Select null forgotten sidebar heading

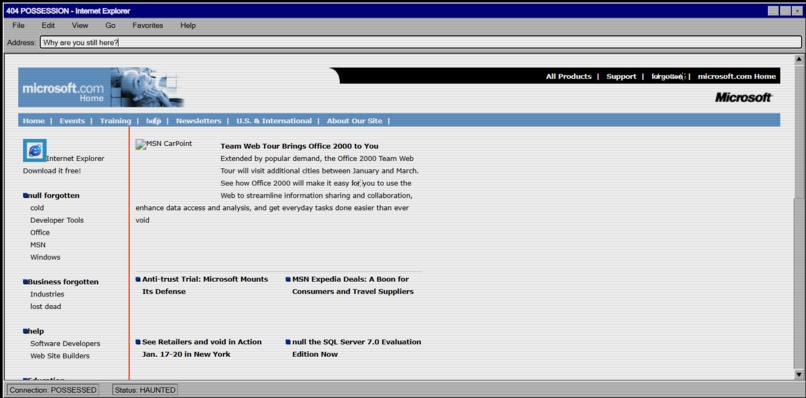click(x=53, y=195)
